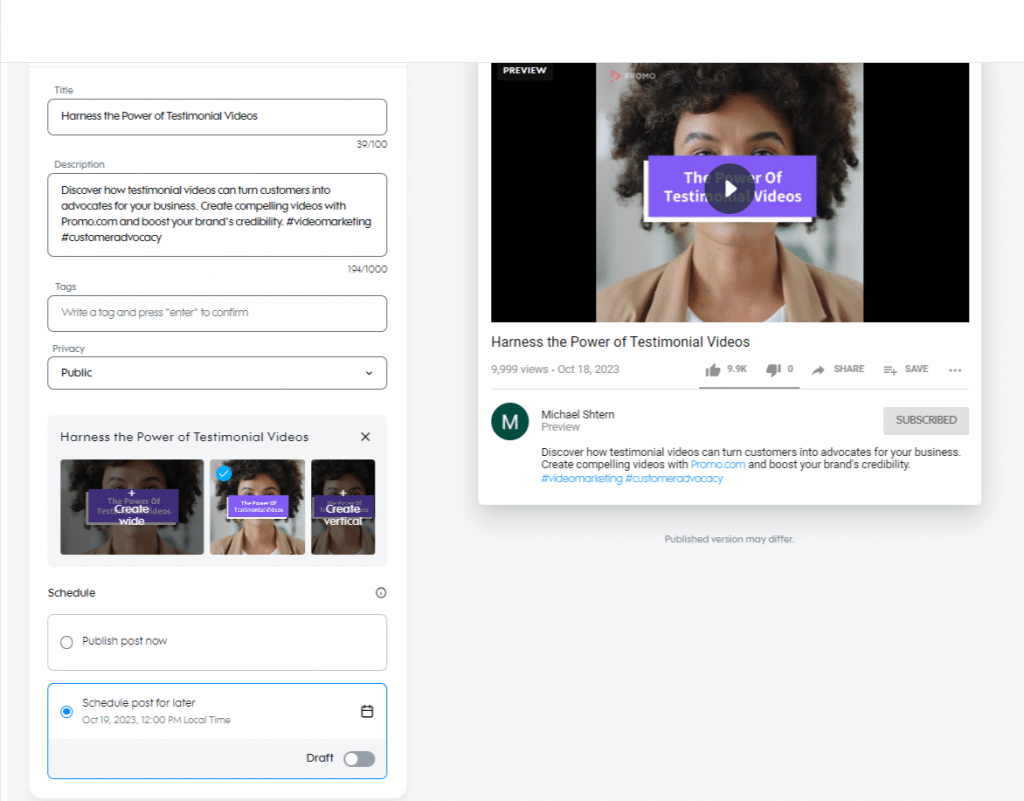Click the SAVE icon below the video
Viewport: 1024px width, 801px height.
point(890,369)
